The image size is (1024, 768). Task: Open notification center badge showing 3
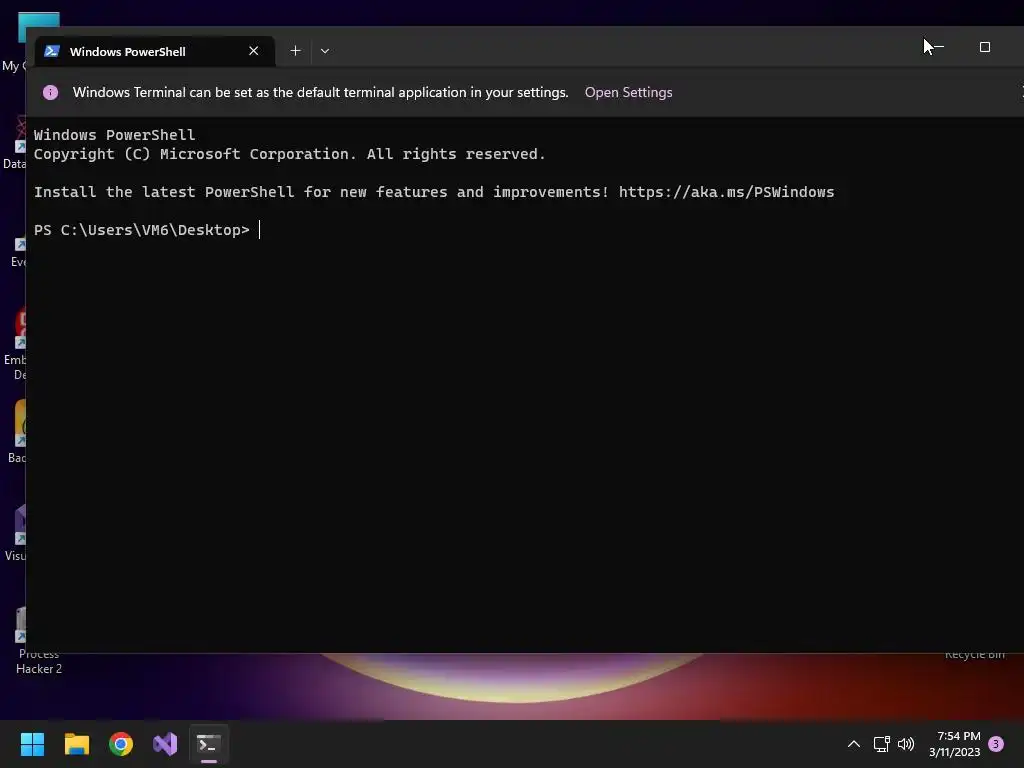click(x=996, y=744)
